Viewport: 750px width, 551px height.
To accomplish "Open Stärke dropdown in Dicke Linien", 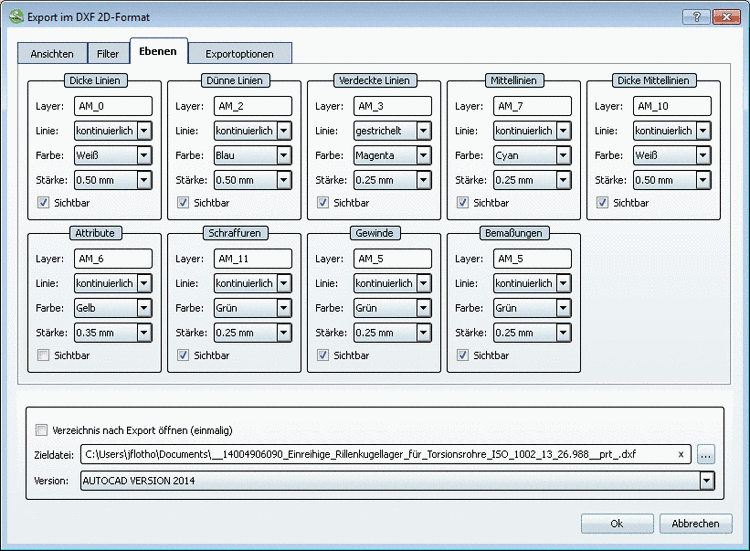I will tap(113, 180).
